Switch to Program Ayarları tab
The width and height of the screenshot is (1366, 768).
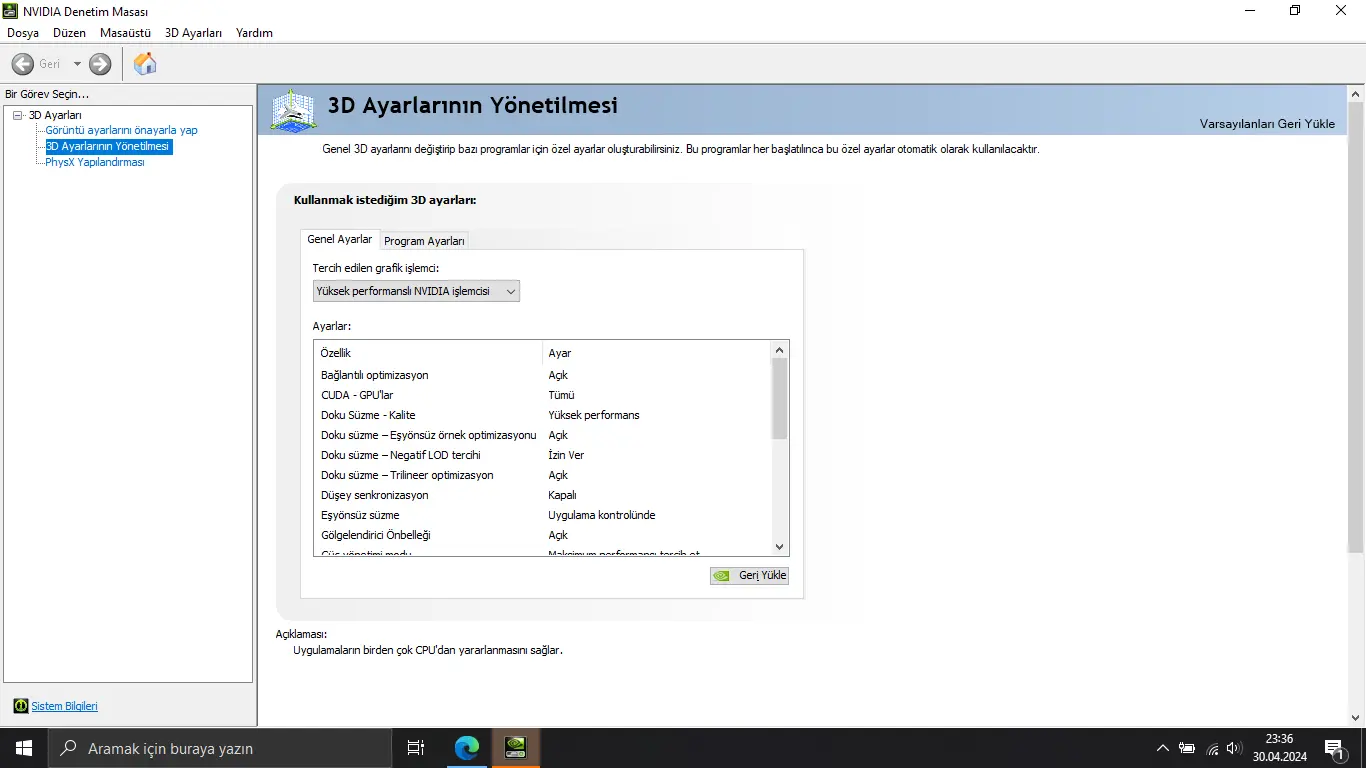(424, 241)
